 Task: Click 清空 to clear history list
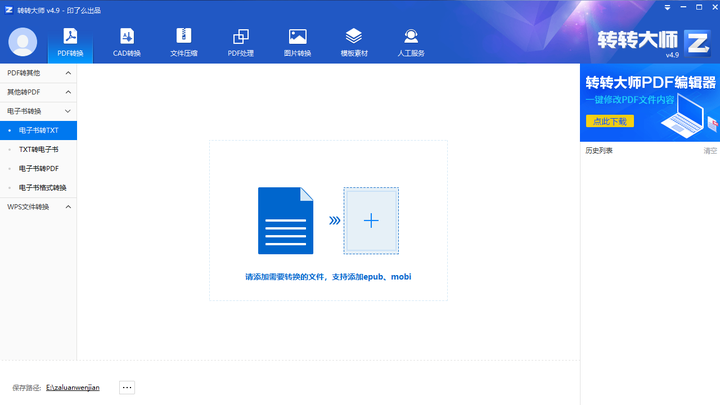(710, 151)
